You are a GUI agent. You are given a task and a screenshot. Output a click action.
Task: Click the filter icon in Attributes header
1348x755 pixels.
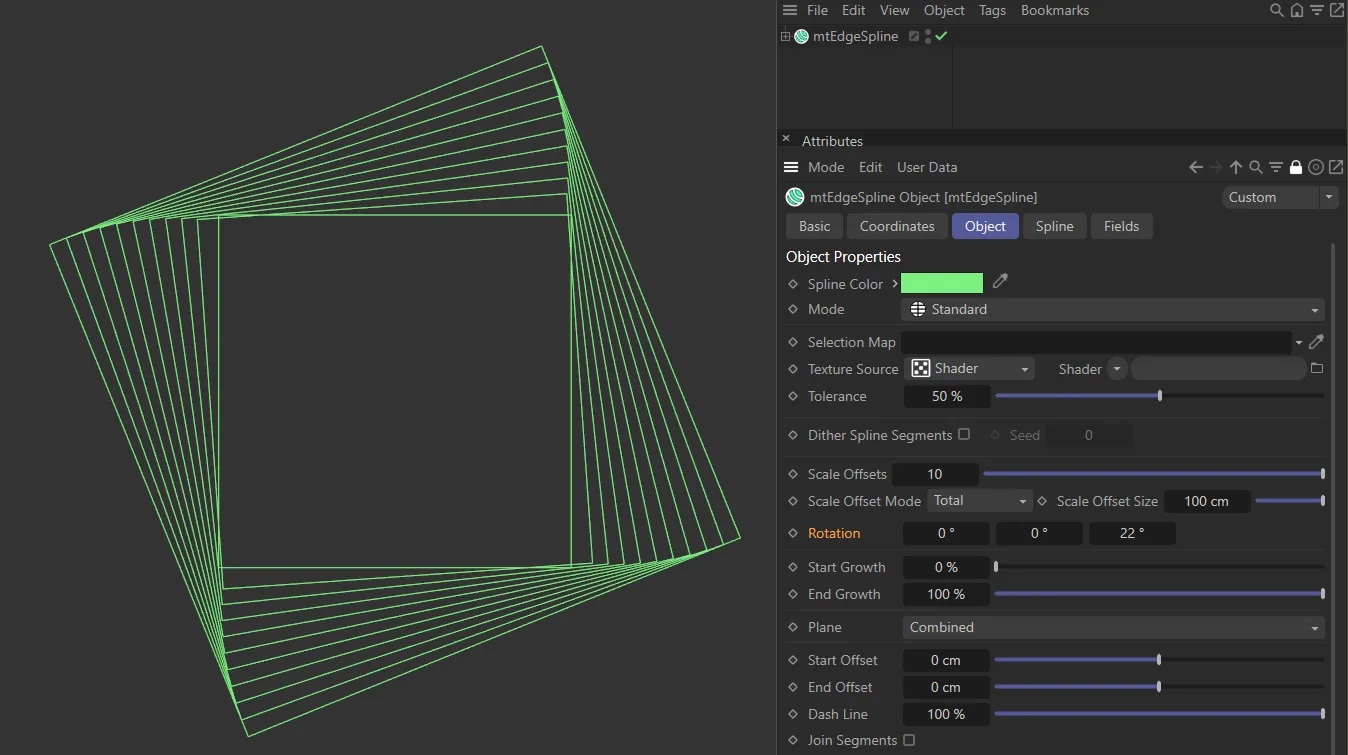(x=1276, y=167)
